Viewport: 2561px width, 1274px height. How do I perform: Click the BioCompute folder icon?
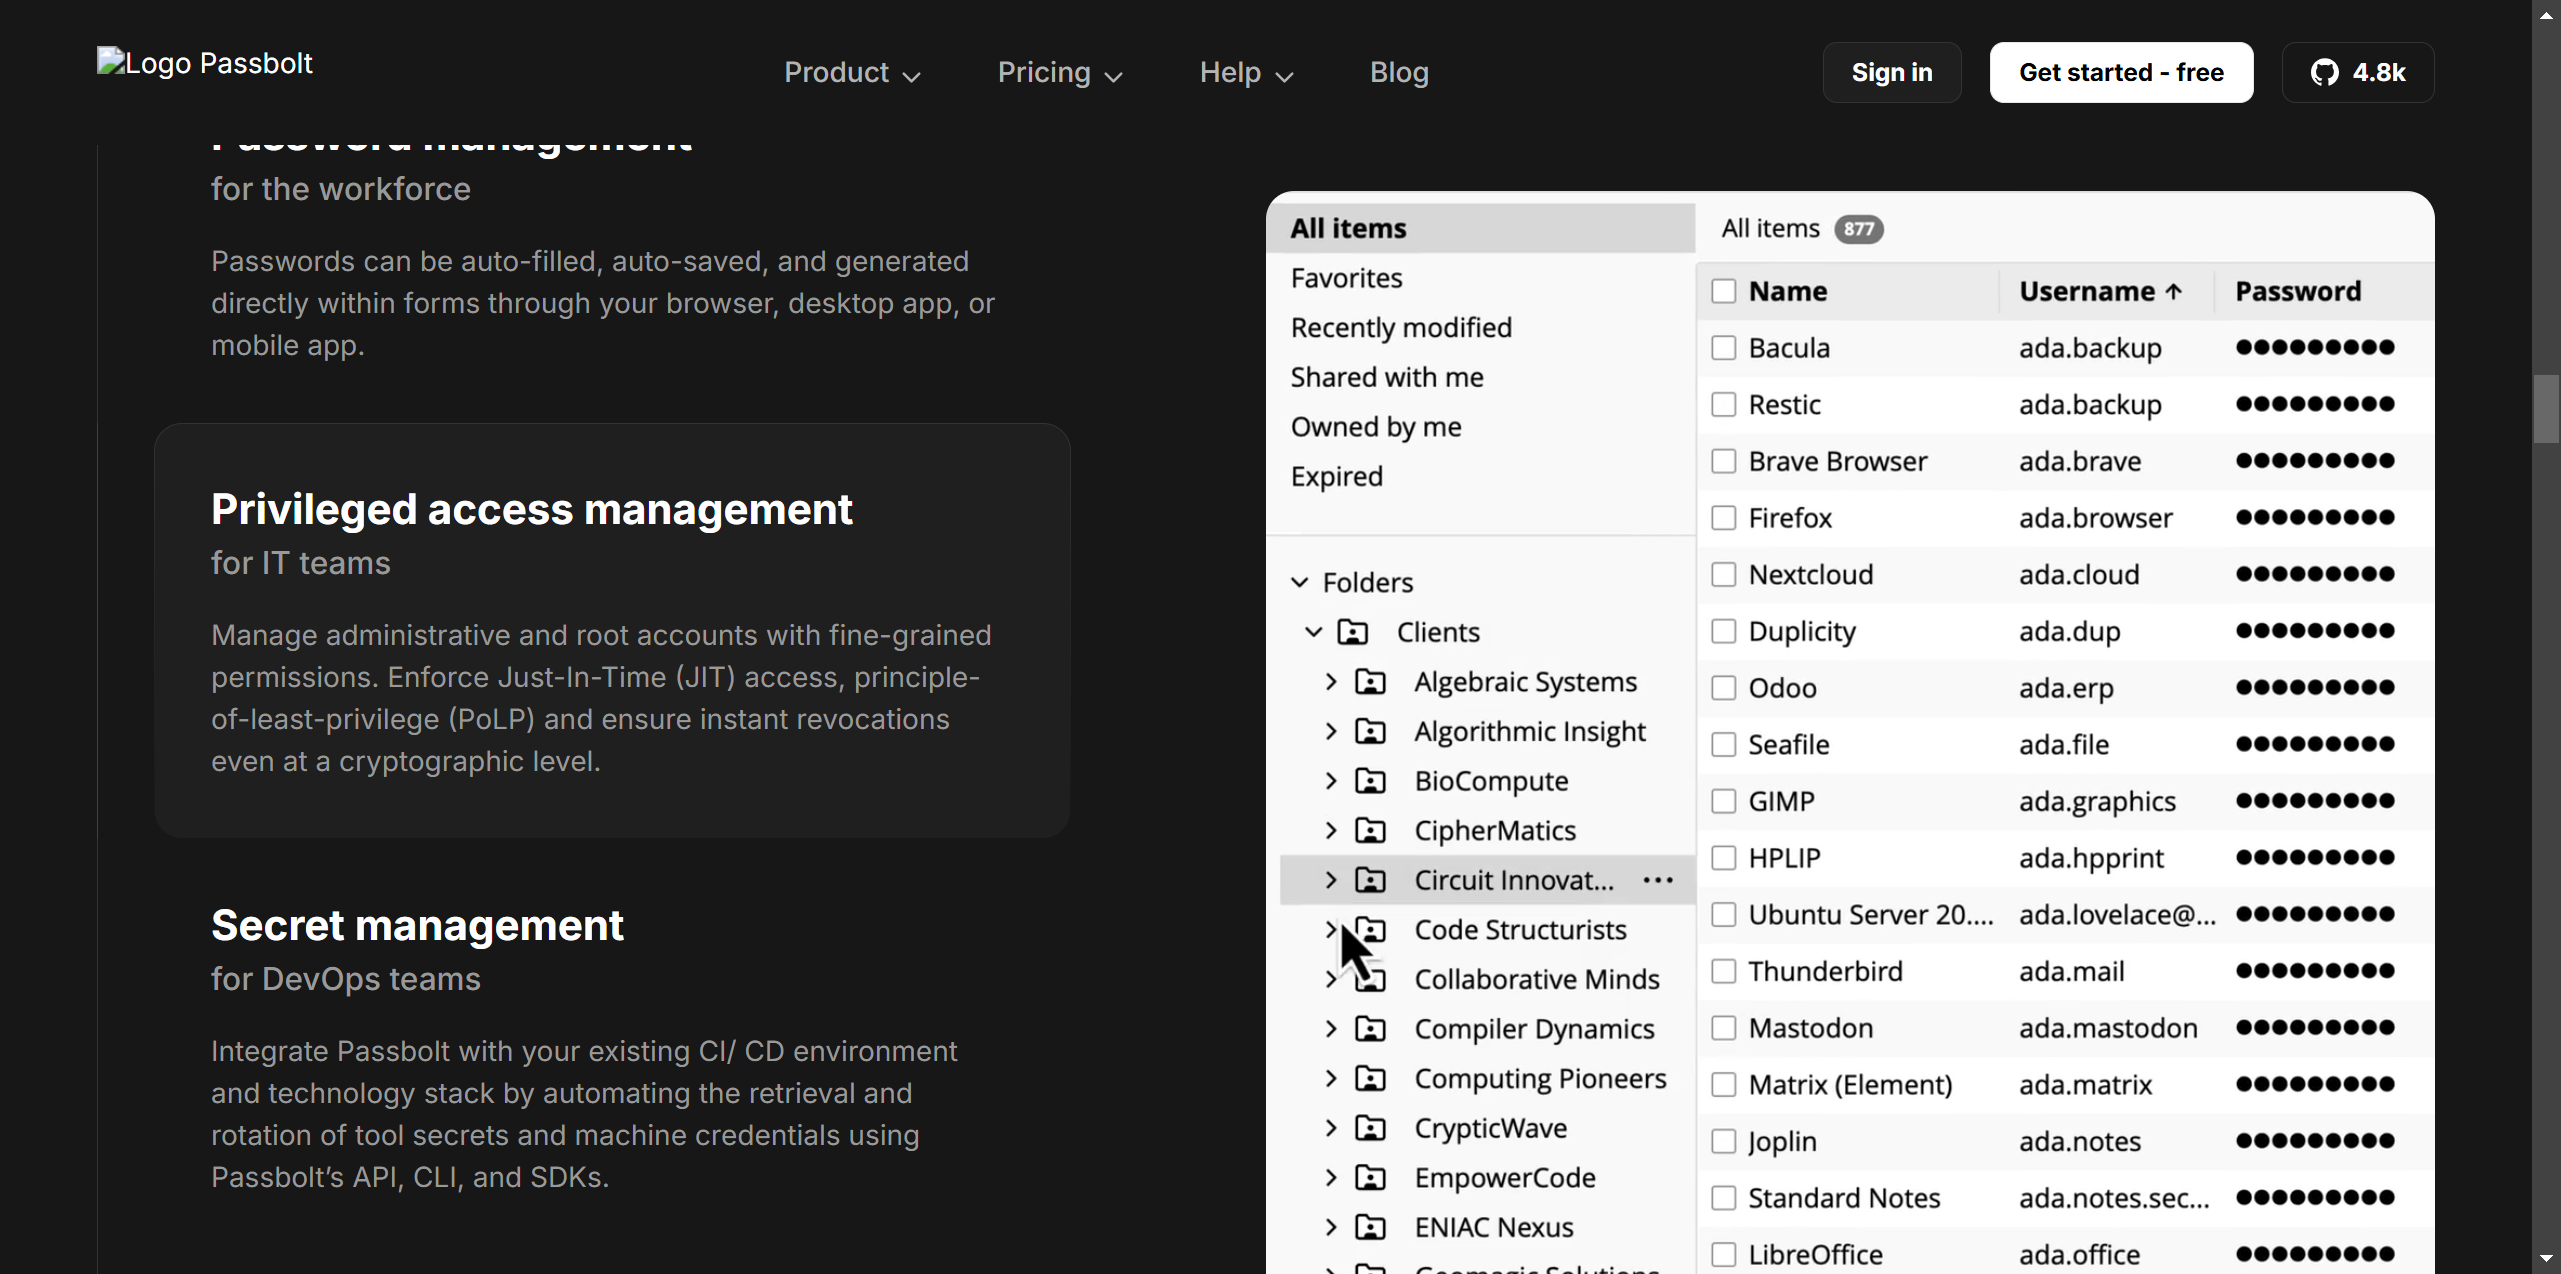tap(1370, 781)
